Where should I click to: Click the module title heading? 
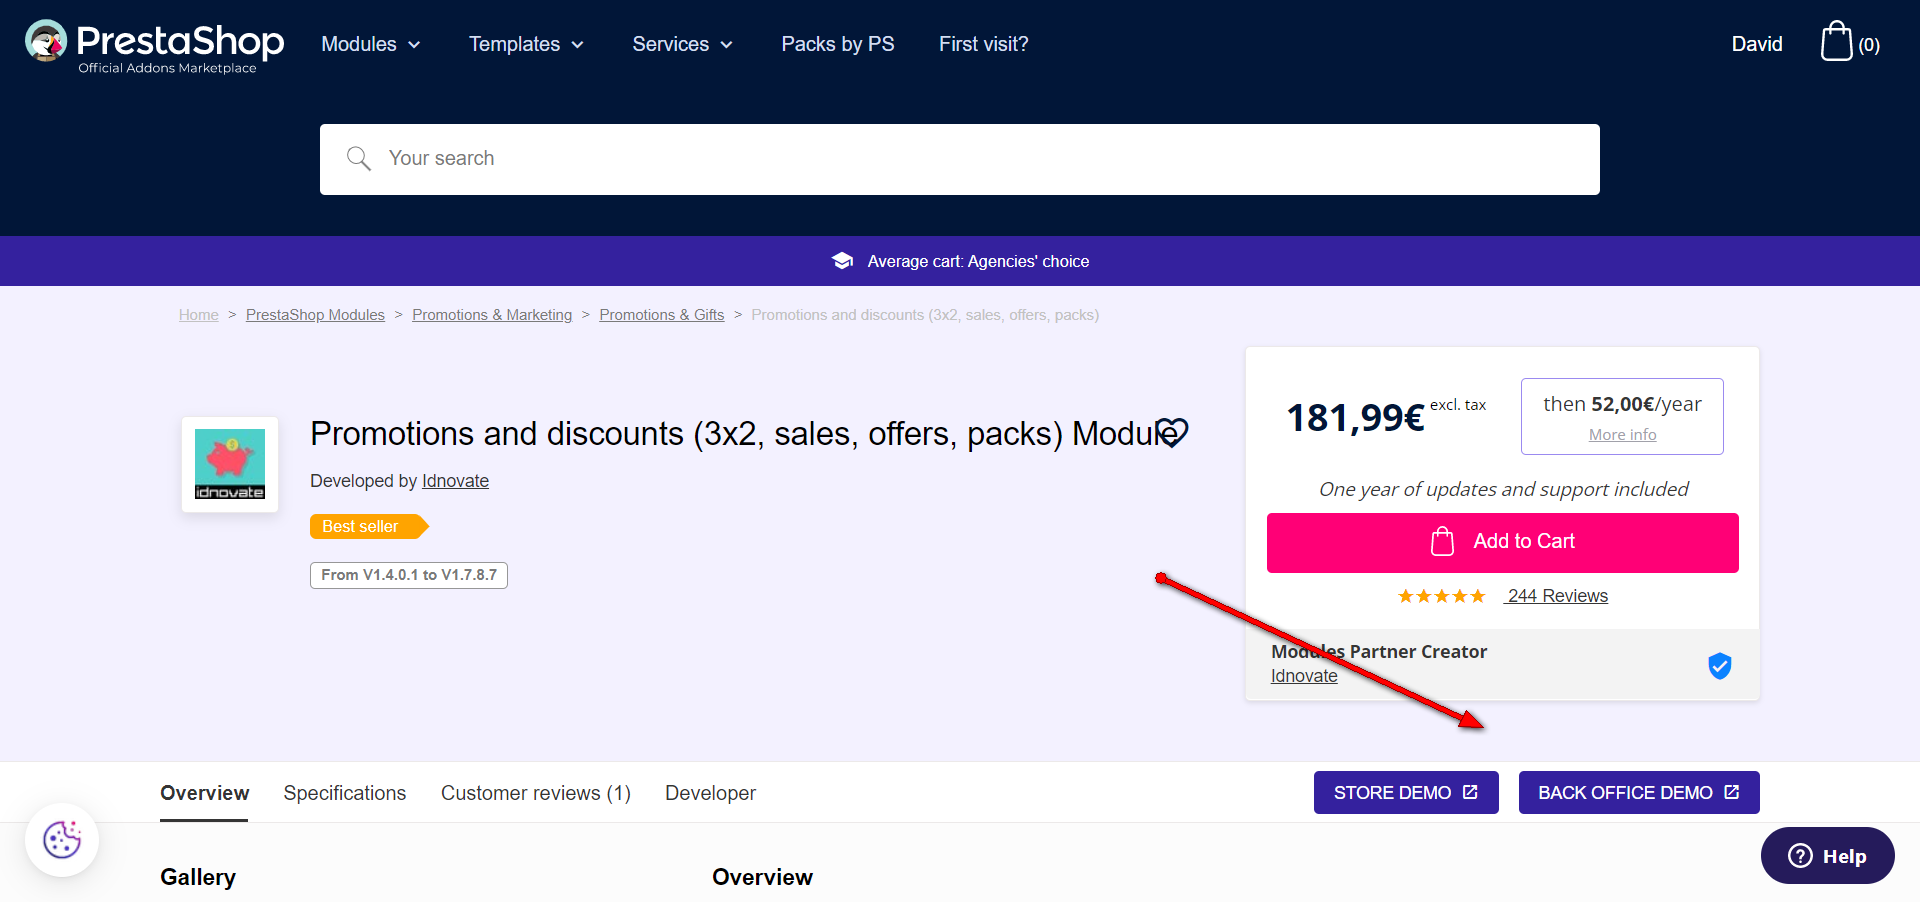click(744, 434)
